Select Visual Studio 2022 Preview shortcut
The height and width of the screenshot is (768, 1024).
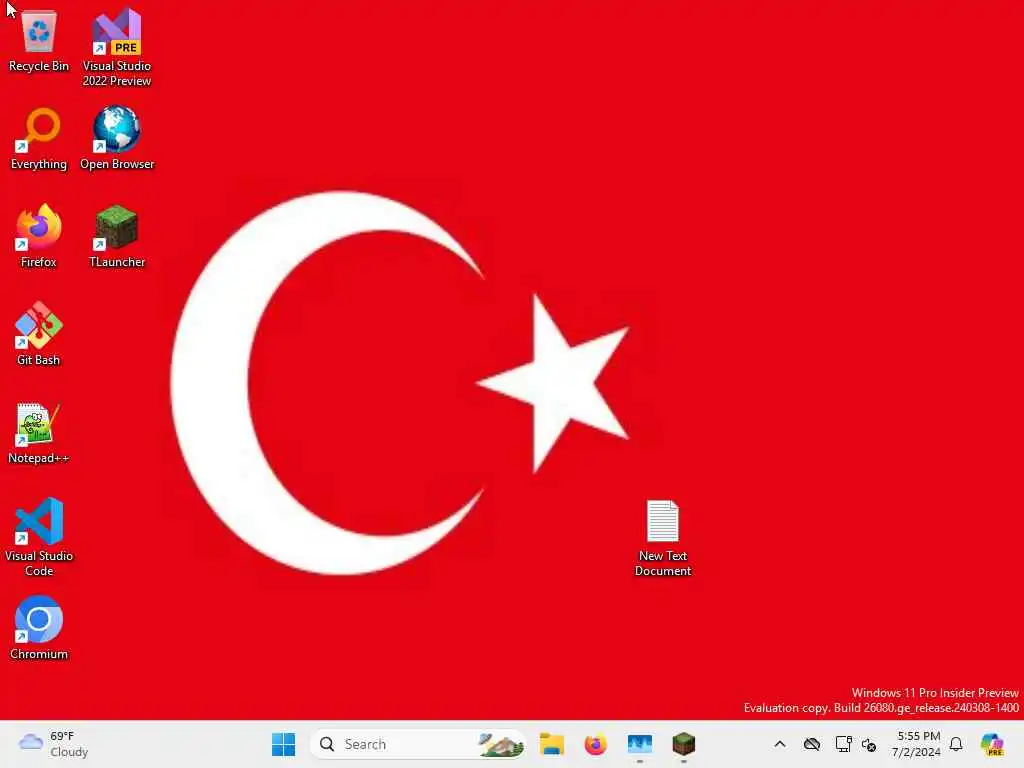click(x=117, y=47)
